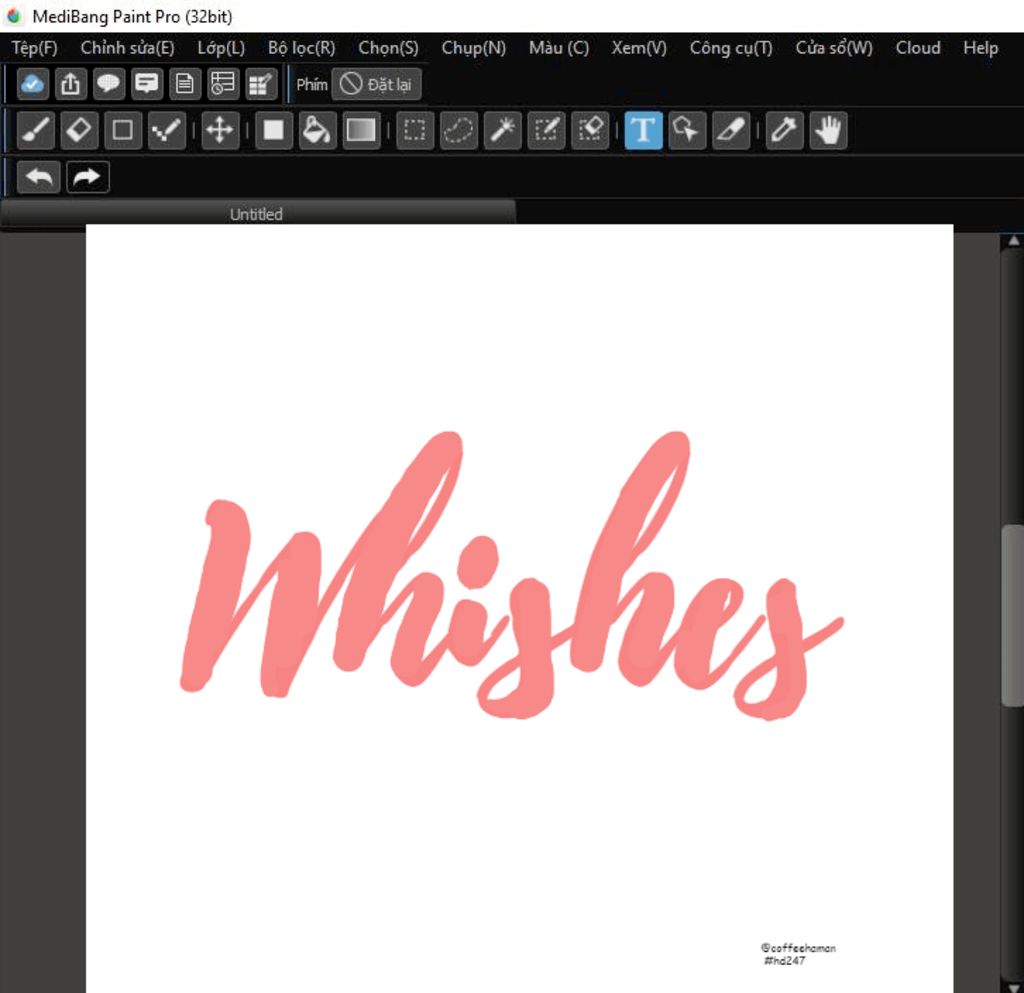Open the Tệp(F) menu
This screenshot has height=993, width=1024.
pyautogui.click(x=35, y=48)
